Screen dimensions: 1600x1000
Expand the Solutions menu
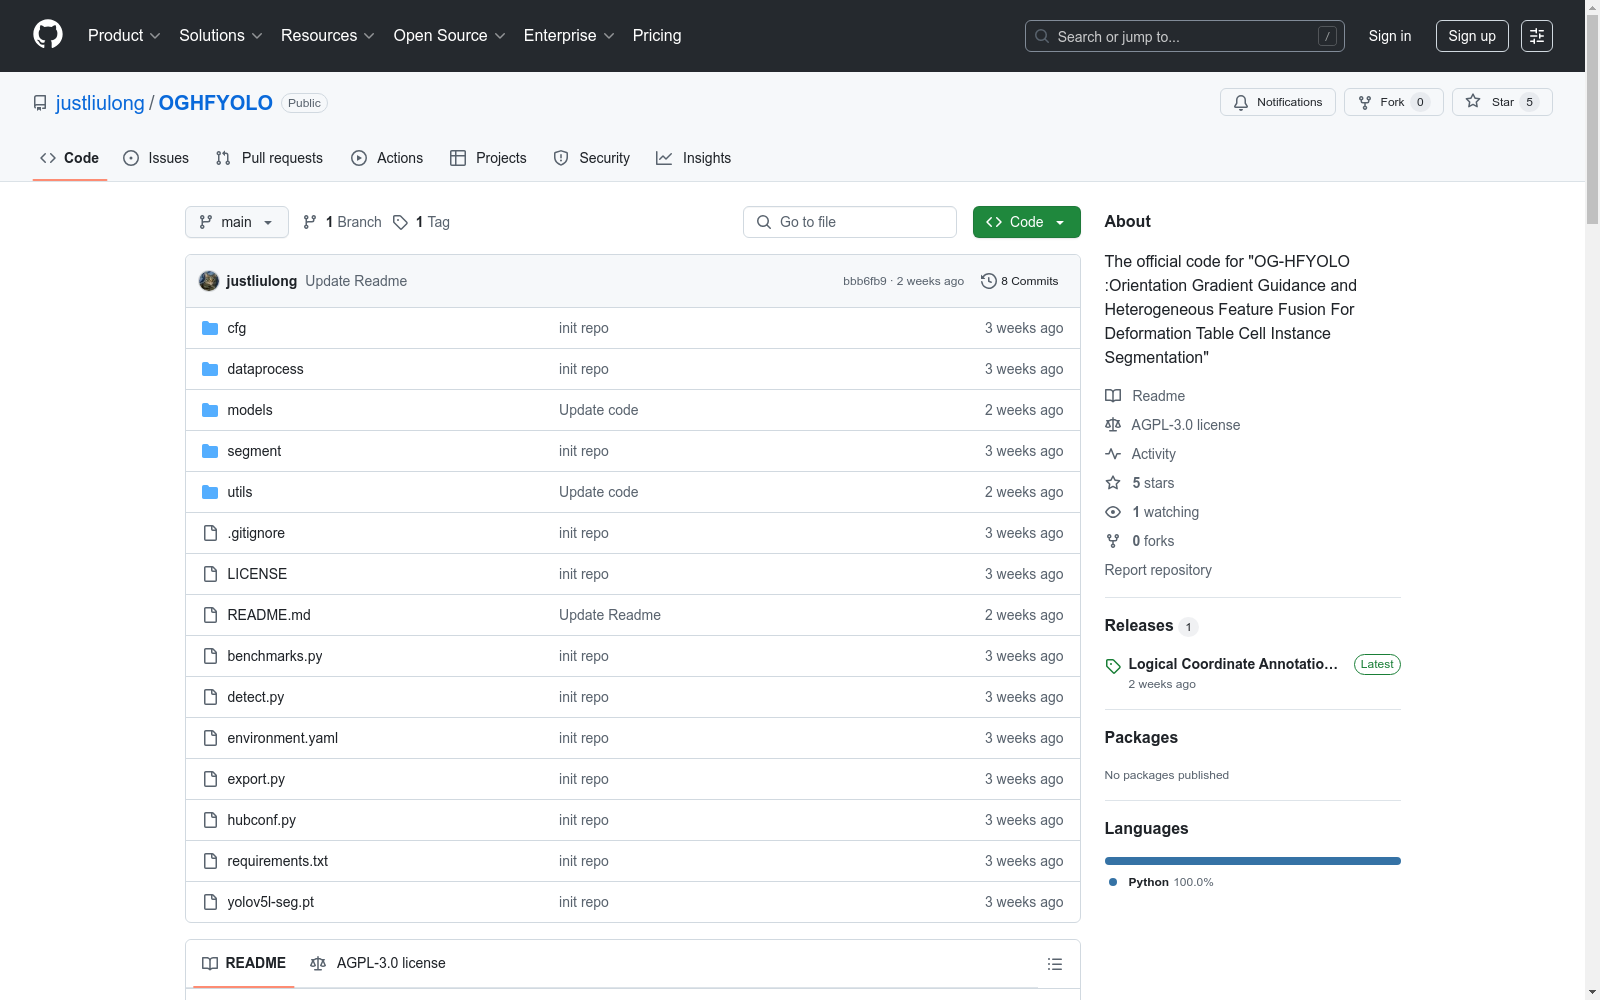point(221,36)
